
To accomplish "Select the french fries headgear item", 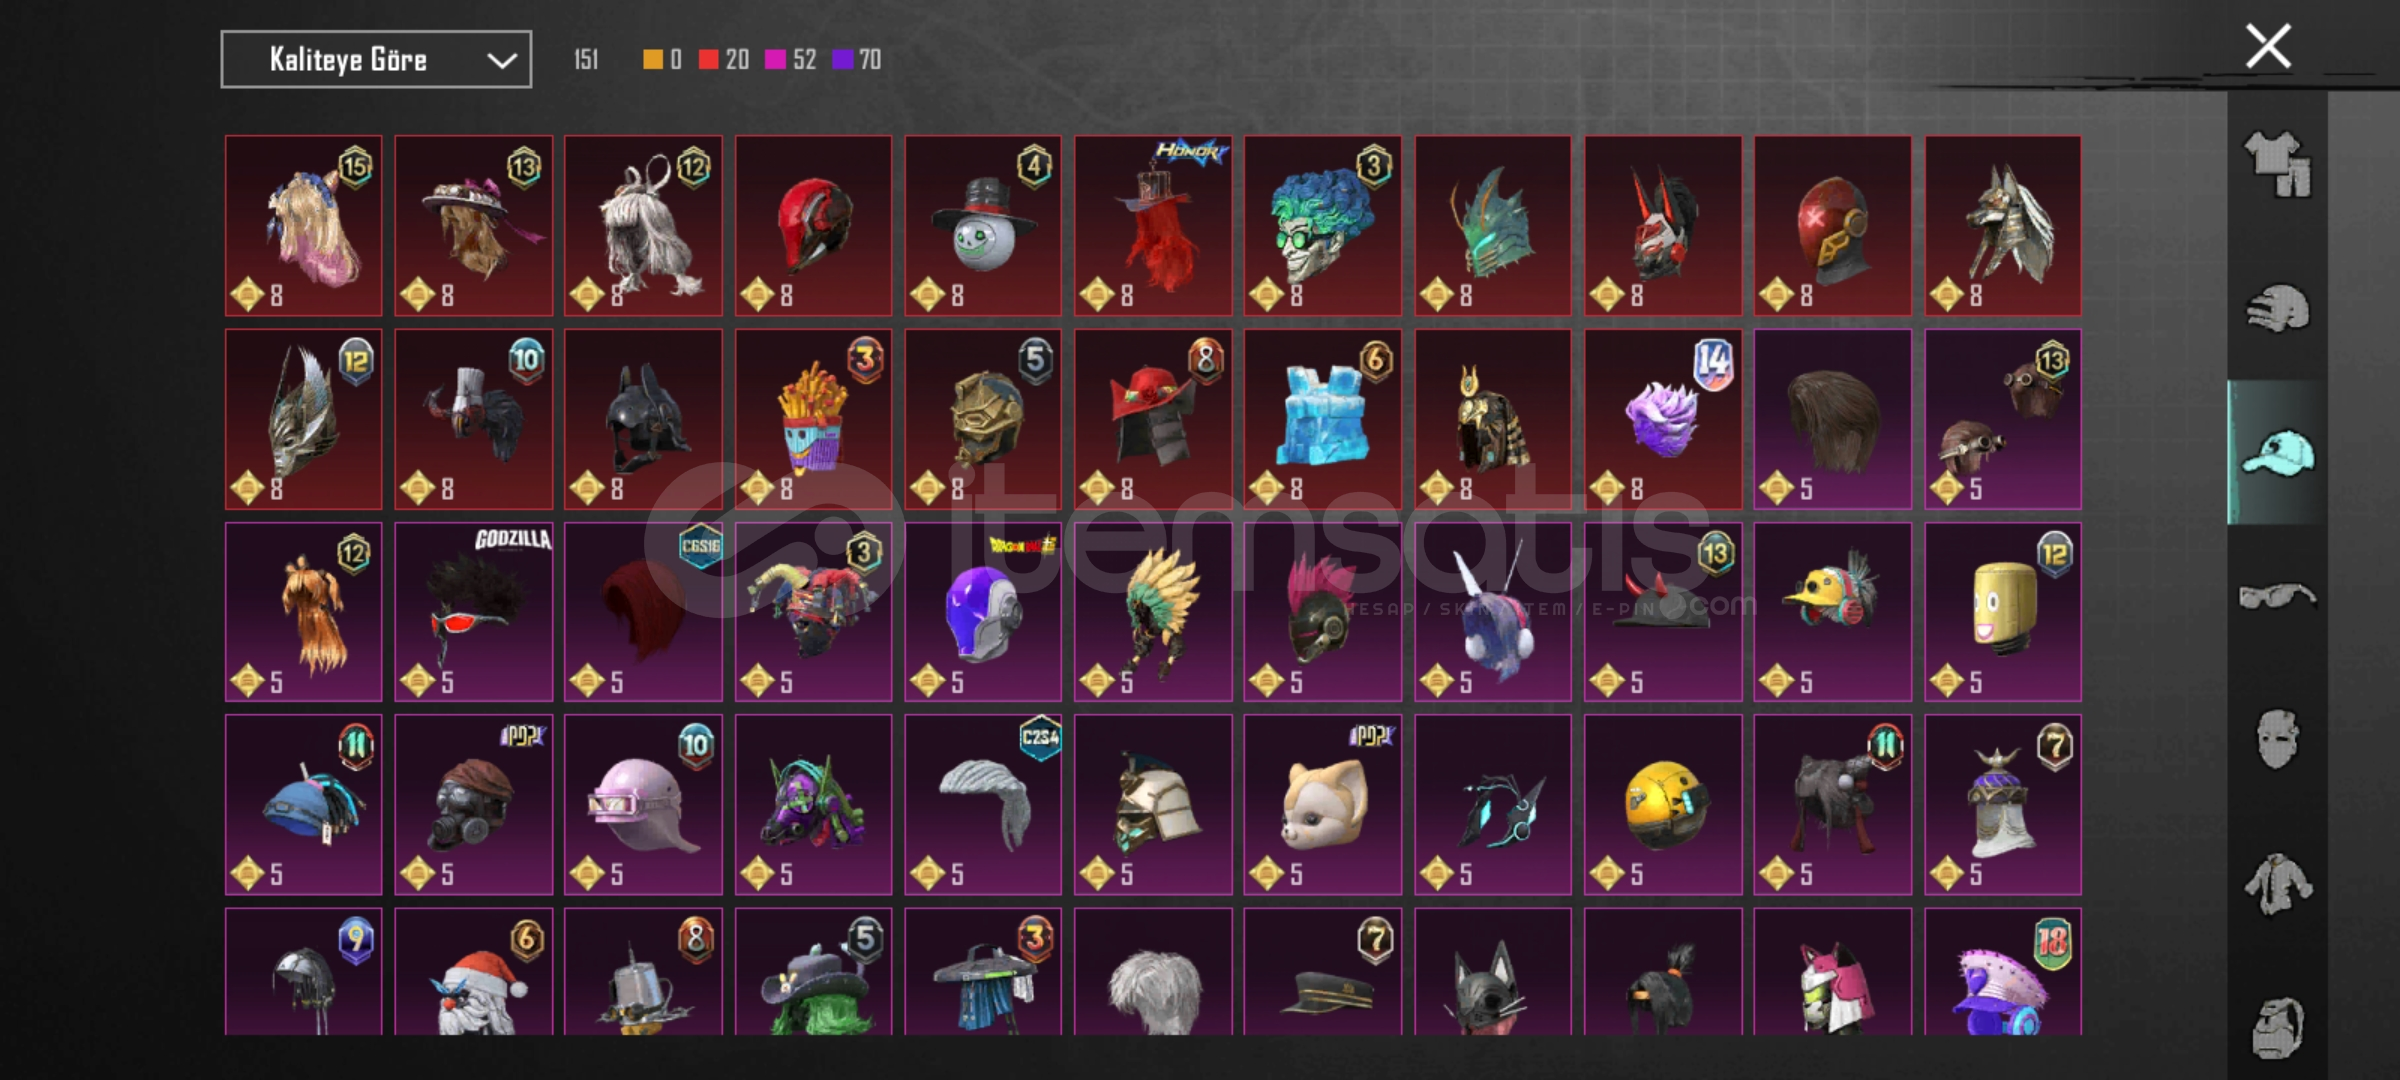I will pyautogui.click(x=813, y=419).
